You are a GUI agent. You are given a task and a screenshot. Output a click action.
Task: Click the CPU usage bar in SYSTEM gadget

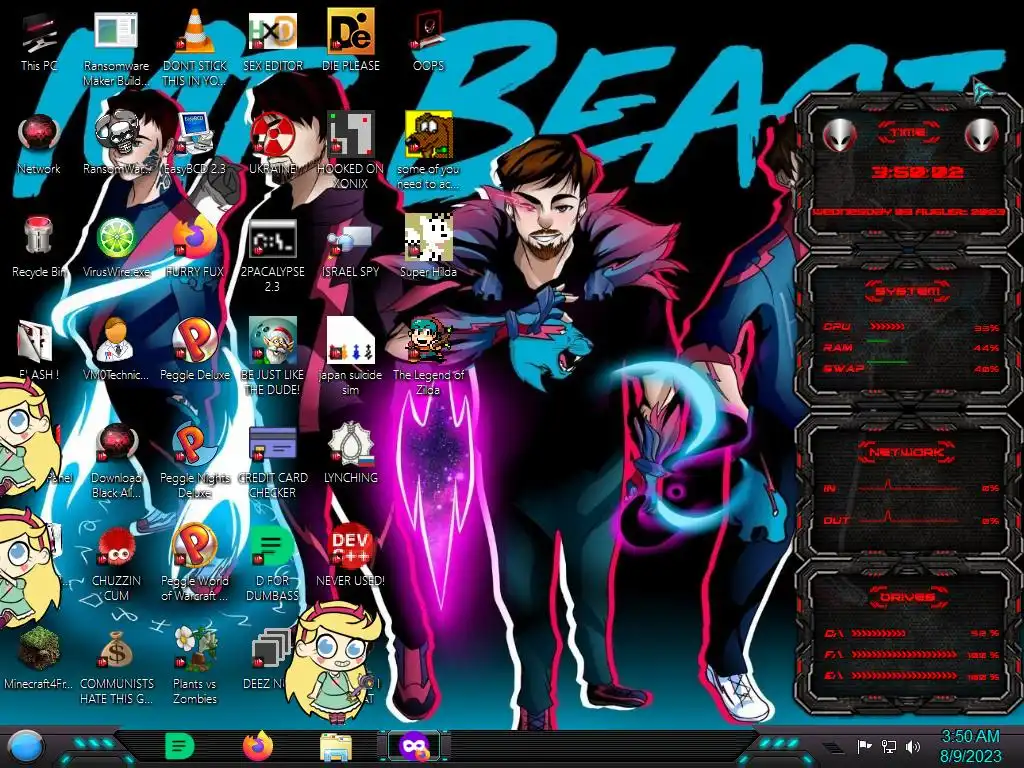[886, 327]
